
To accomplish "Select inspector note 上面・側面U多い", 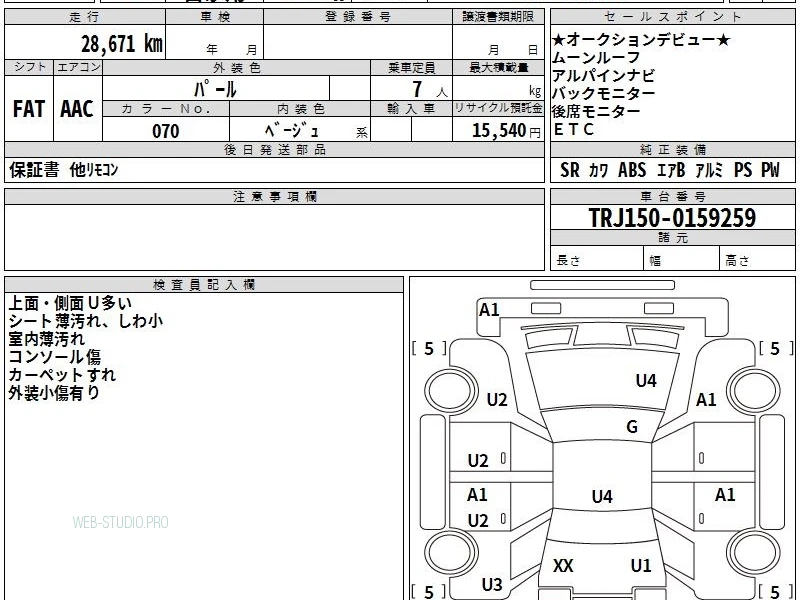I will coord(70,303).
